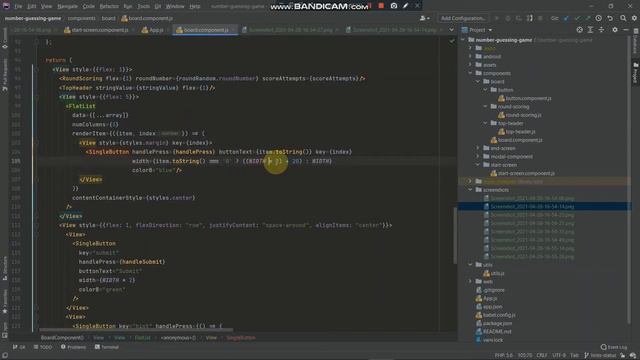Open the Problems tool window button
This screenshot has width=640, height=360.
pos(73,347)
